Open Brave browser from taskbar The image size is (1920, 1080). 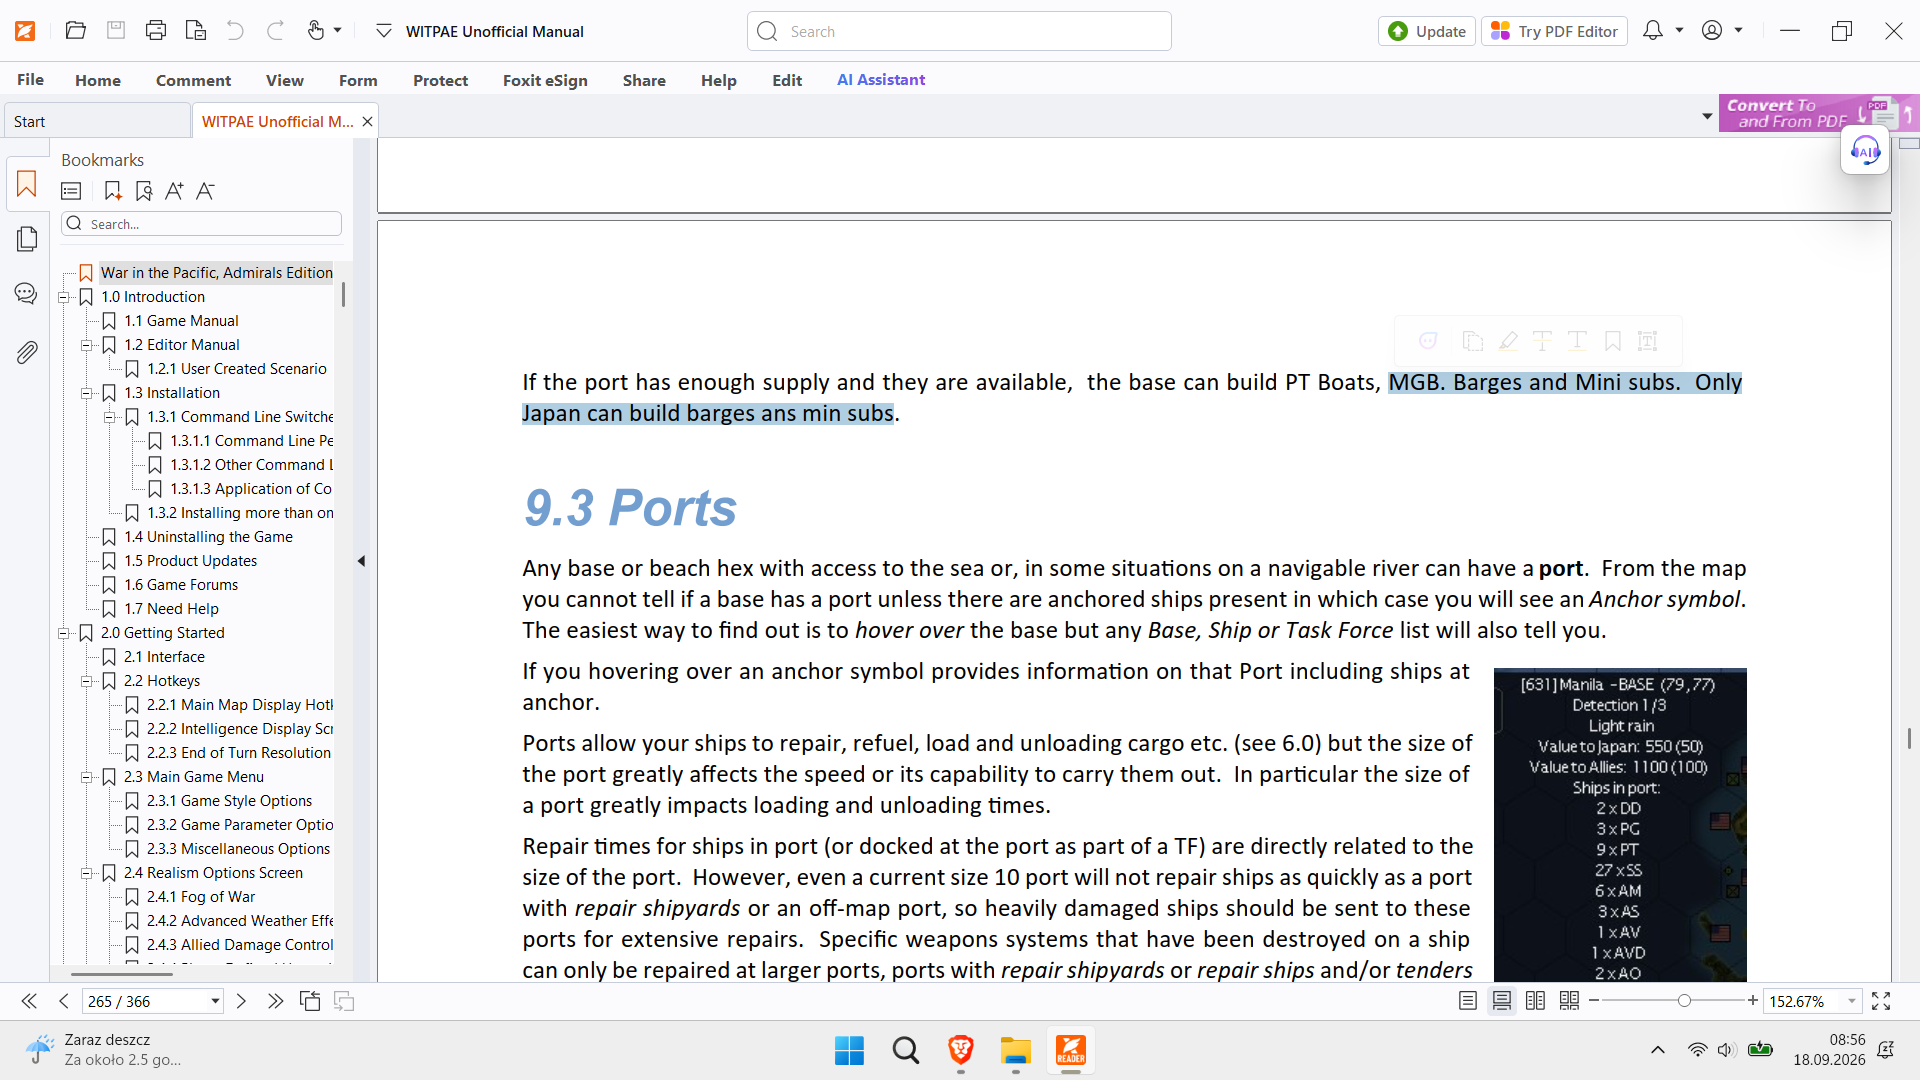pos(961,1051)
